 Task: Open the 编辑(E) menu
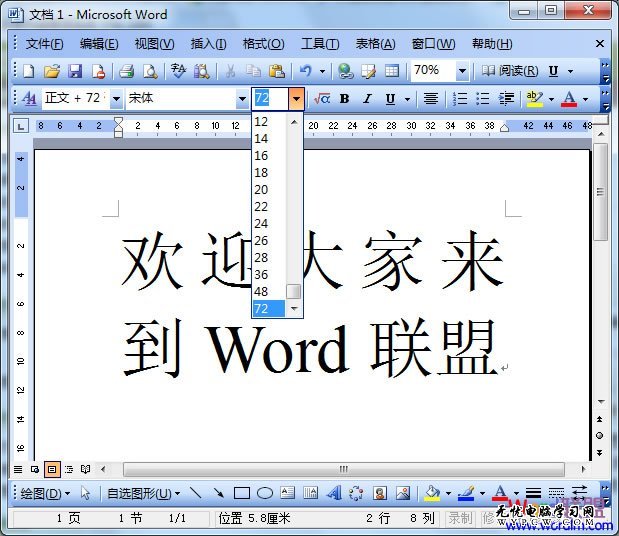[99, 44]
